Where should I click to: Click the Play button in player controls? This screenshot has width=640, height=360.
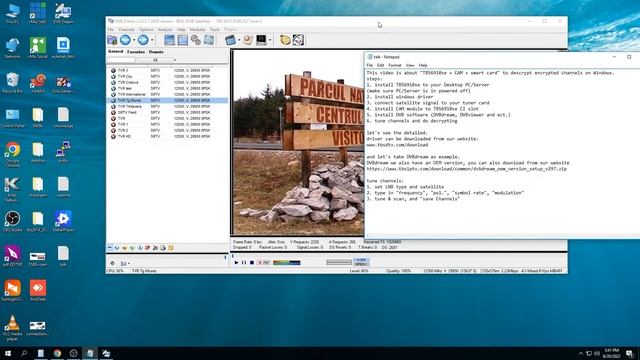[236, 262]
